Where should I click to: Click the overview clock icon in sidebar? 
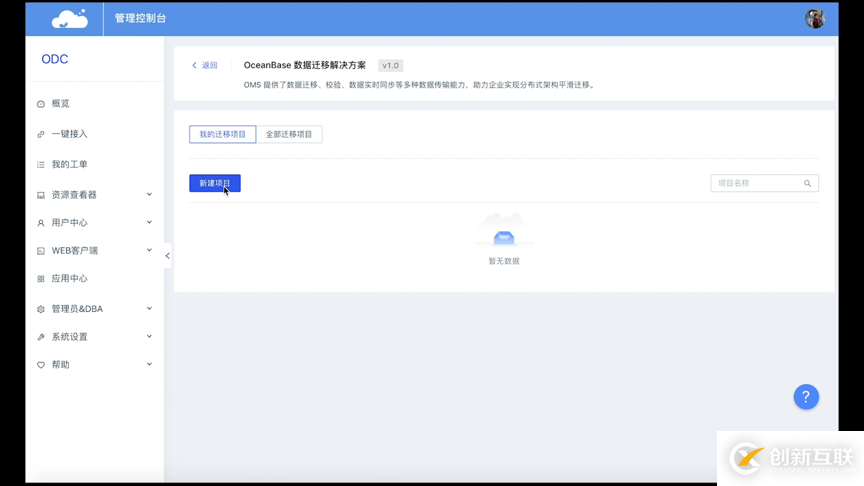click(x=41, y=104)
